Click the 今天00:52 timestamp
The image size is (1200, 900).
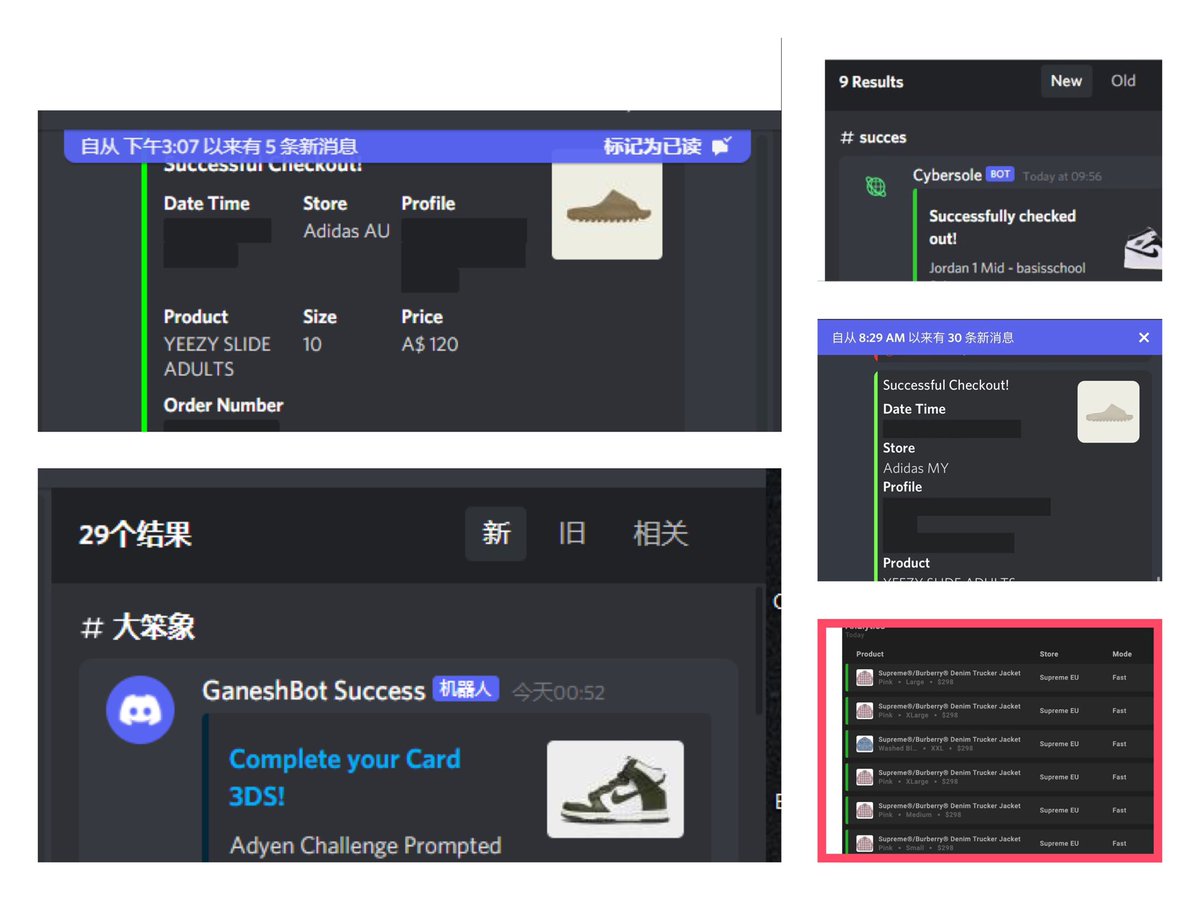click(x=558, y=692)
